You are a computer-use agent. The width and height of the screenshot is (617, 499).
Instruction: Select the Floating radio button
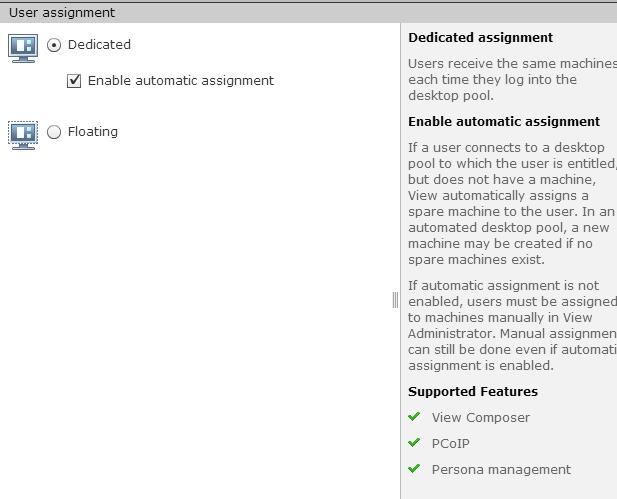[54, 132]
